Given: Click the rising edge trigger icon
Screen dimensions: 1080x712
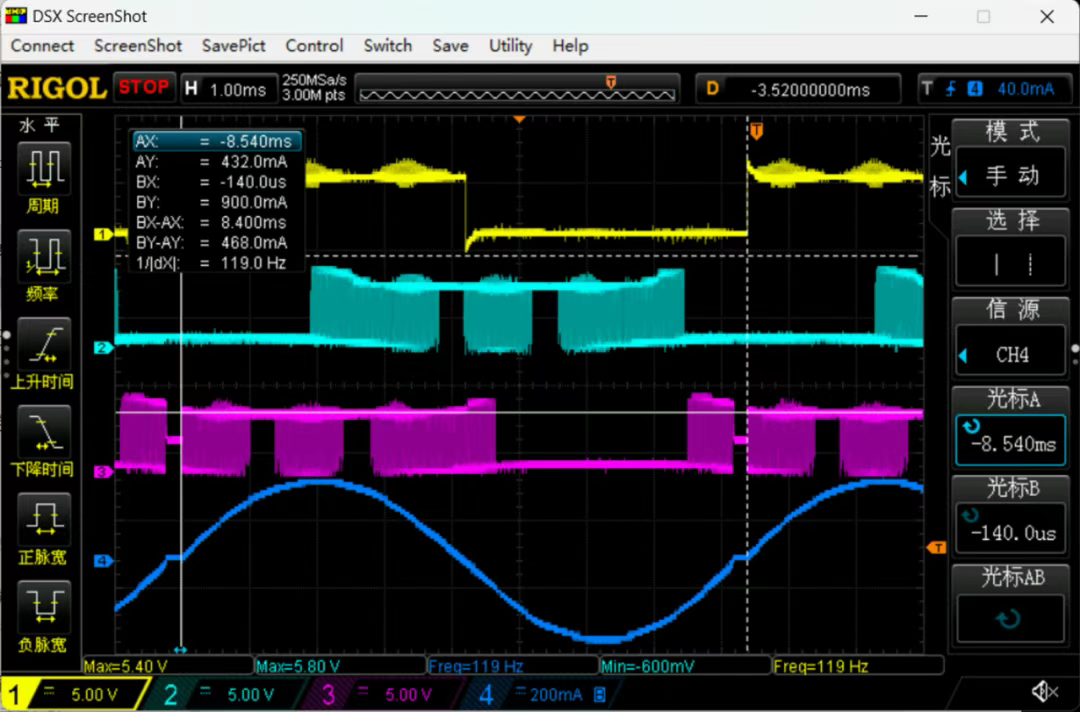Looking at the screenshot, I should (x=951, y=89).
